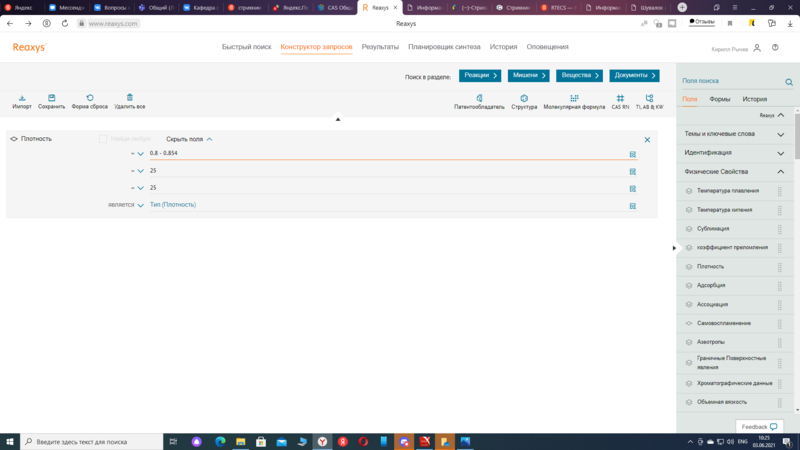This screenshot has width=800, height=450.
Task: Search in Вещества section button
Action: coord(580,76)
